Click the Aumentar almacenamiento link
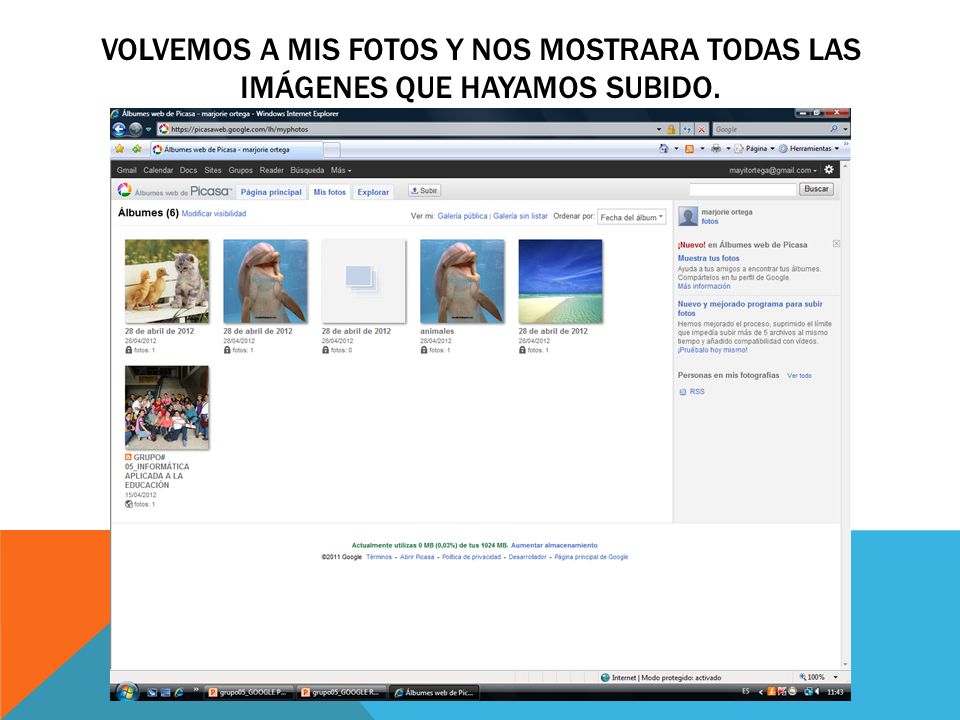960x720 pixels. 554,545
